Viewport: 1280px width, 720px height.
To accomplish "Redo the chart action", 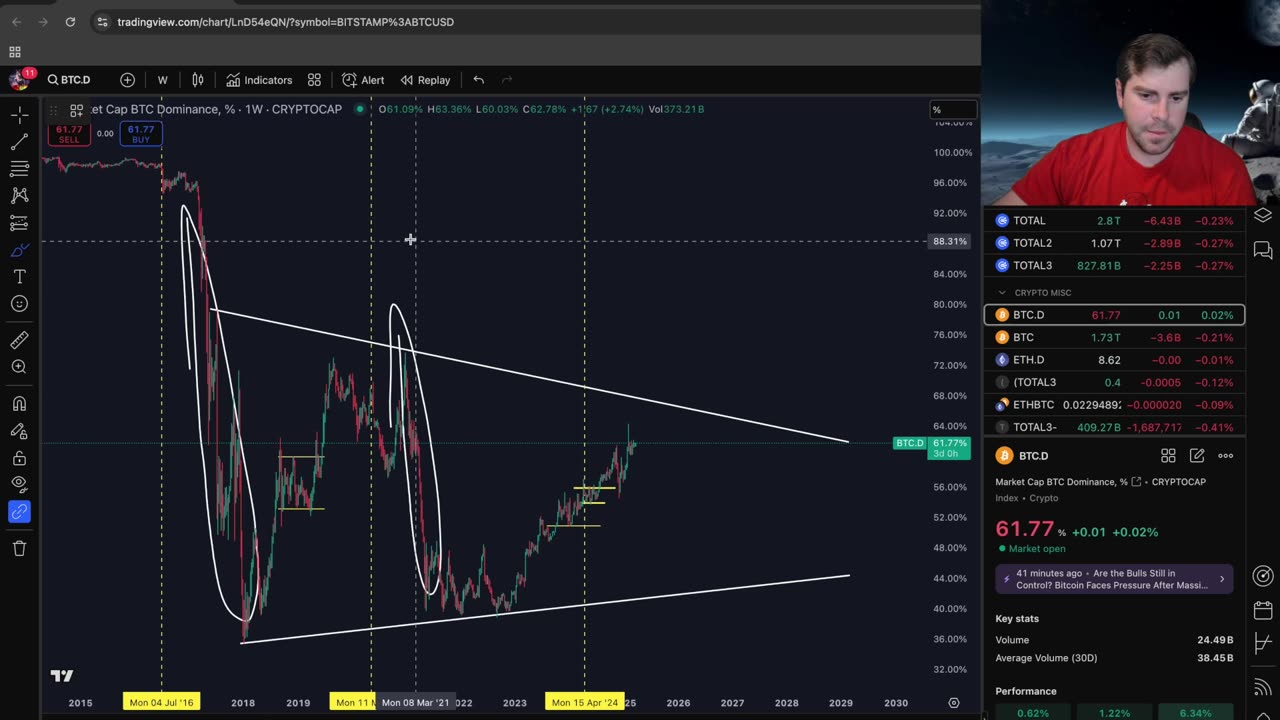I will coord(506,80).
